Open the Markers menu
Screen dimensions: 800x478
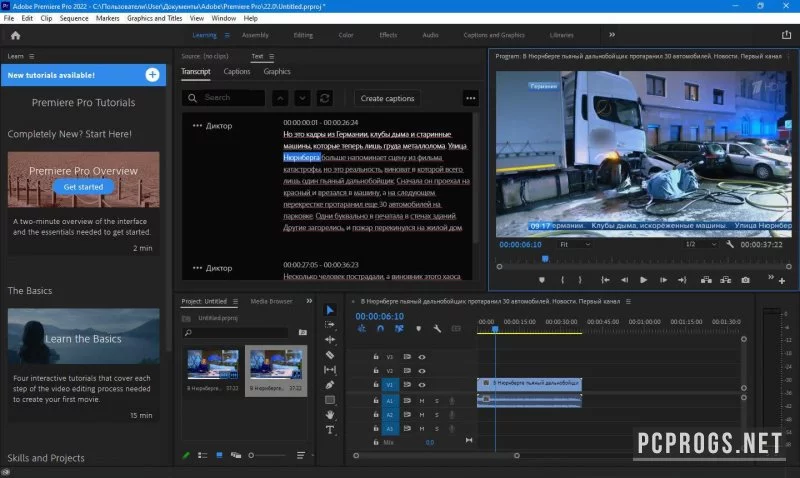coord(108,18)
